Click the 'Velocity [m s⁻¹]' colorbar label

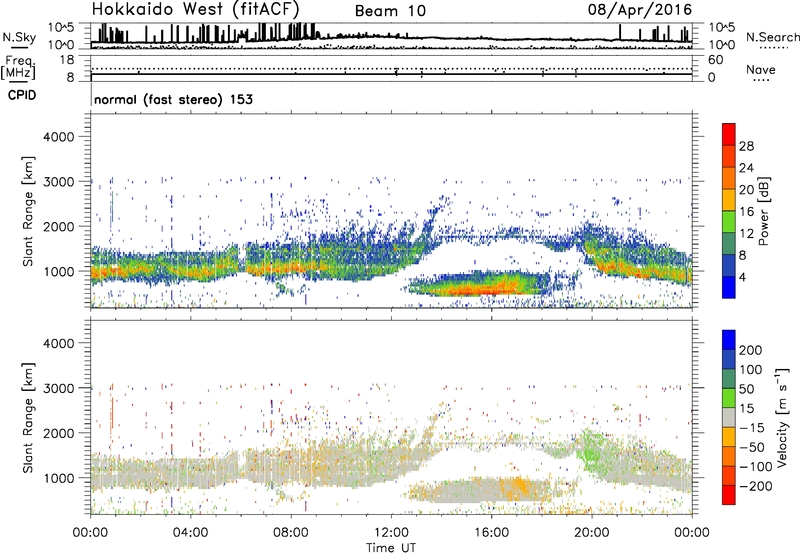(782, 417)
